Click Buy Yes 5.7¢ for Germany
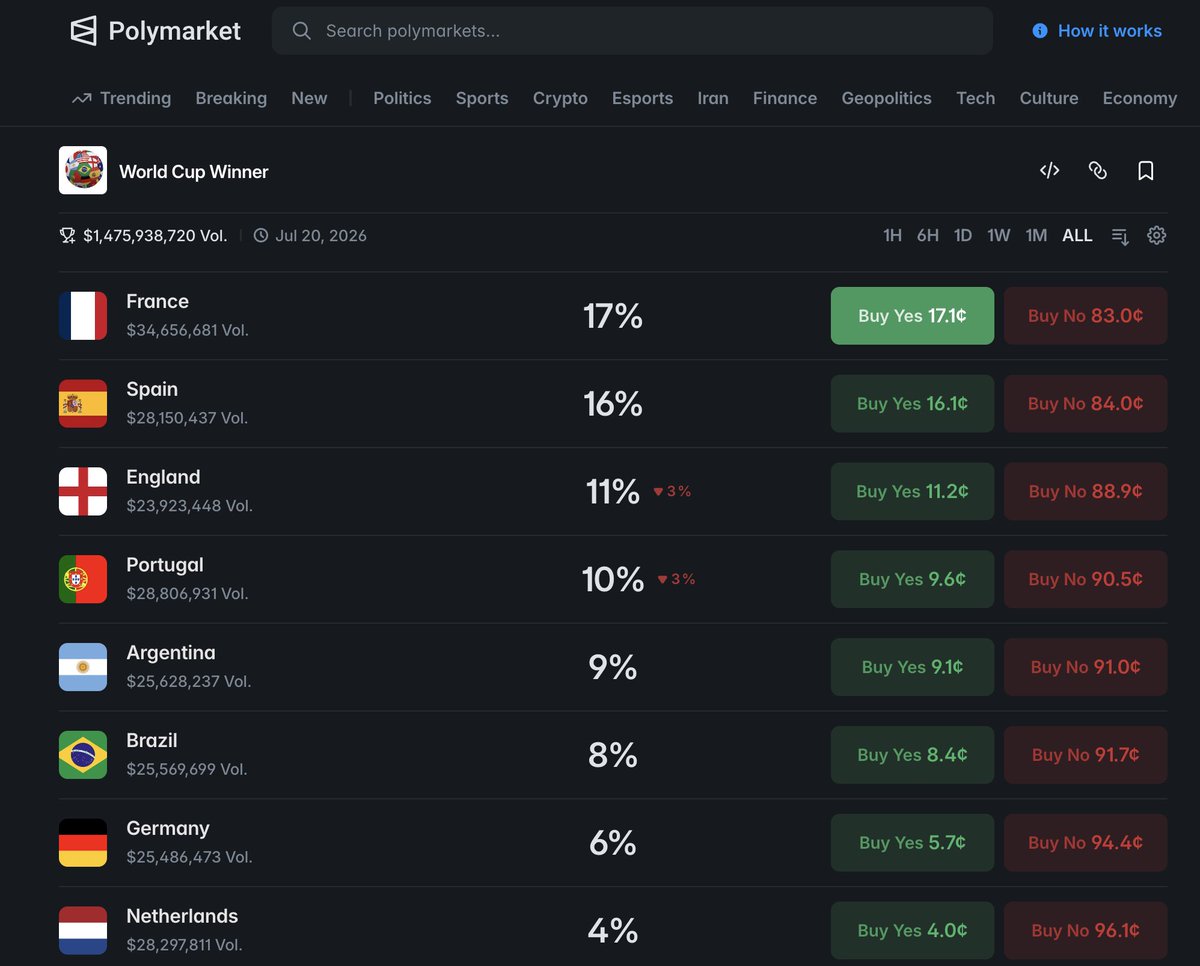 pos(912,843)
